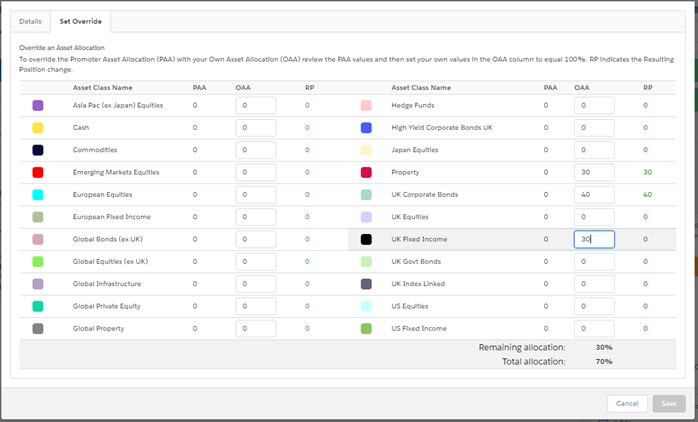Click the Global Equities (ex UK) green swatch
Image resolution: width=698 pixels, height=422 pixels.
click(x=38, y=261)
